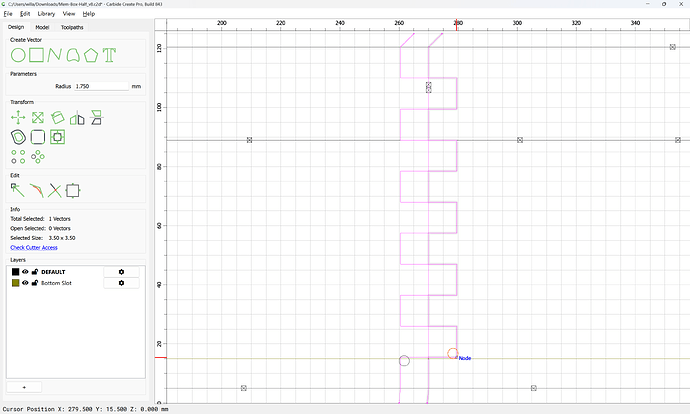Open the Offset Vectors tool
The width and height of the screenshot is (690, 414).
click(18, 137)
